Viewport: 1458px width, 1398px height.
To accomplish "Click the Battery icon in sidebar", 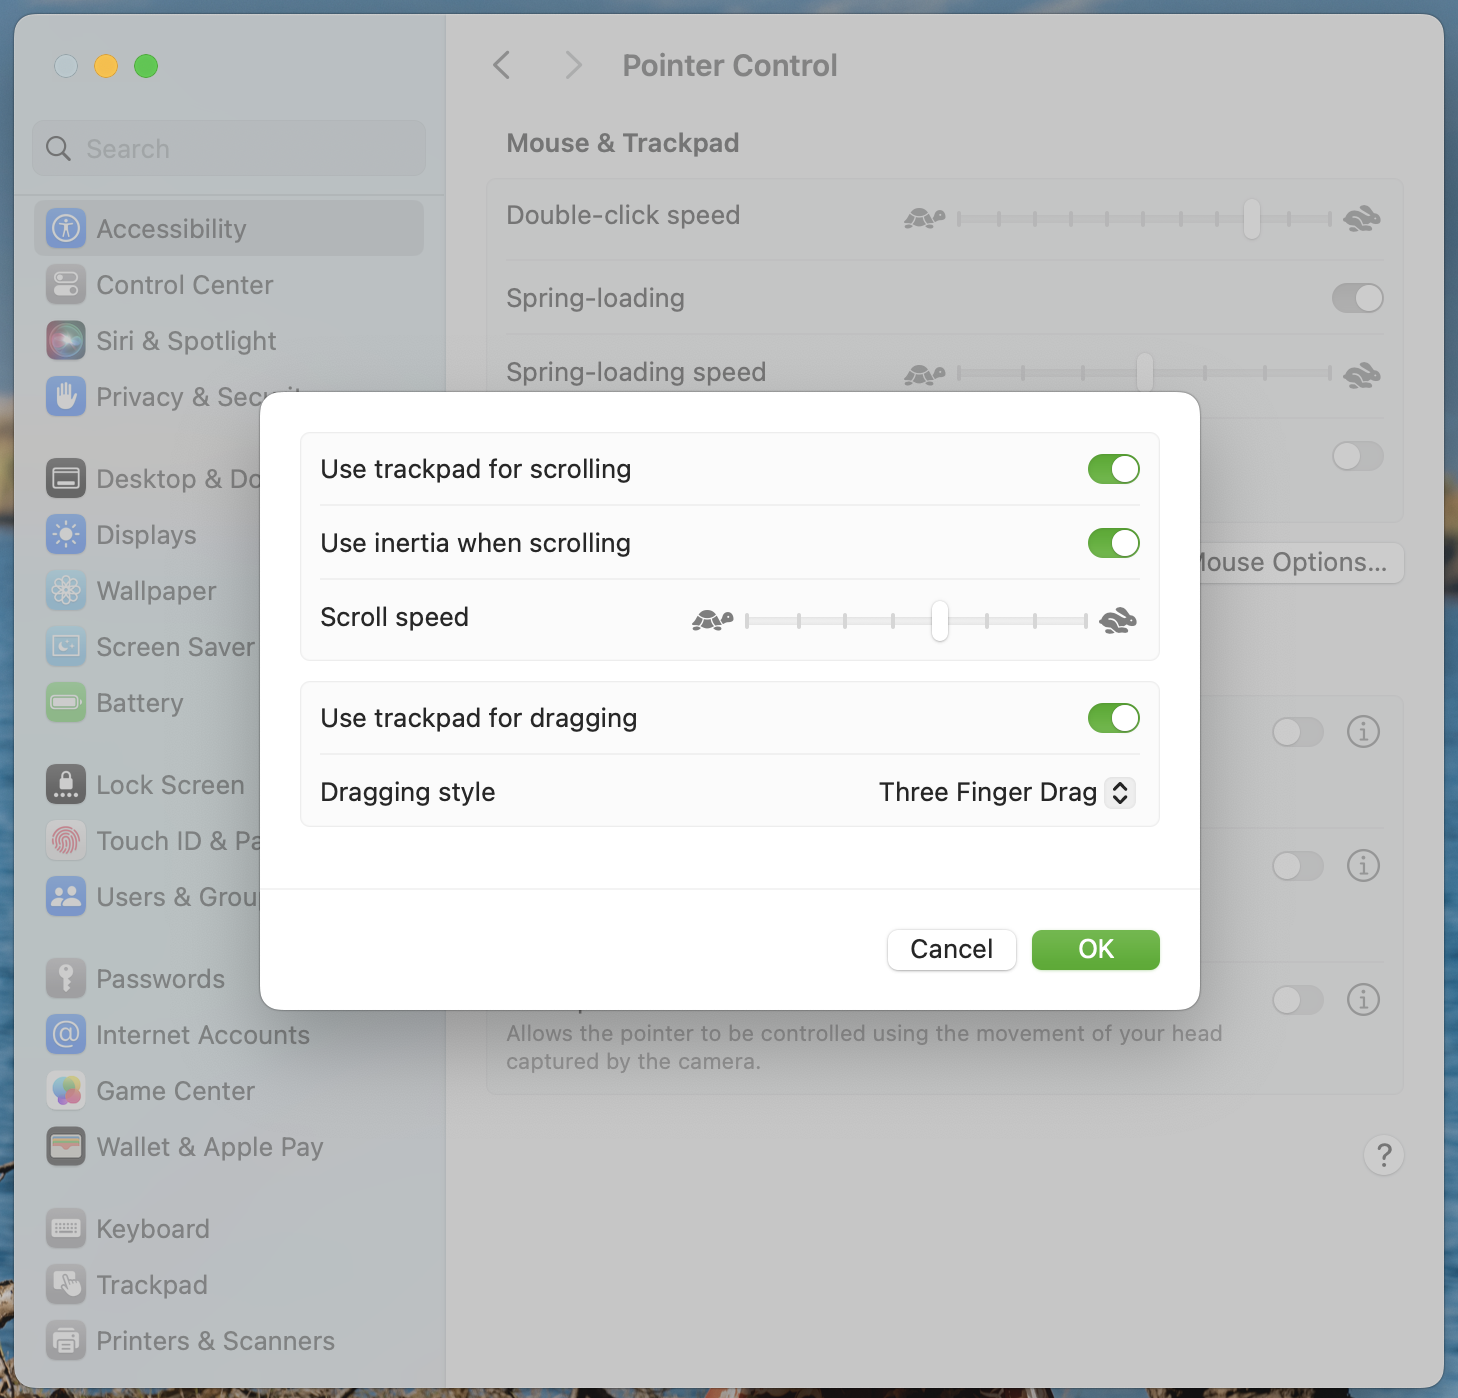I will coord(66,703).
